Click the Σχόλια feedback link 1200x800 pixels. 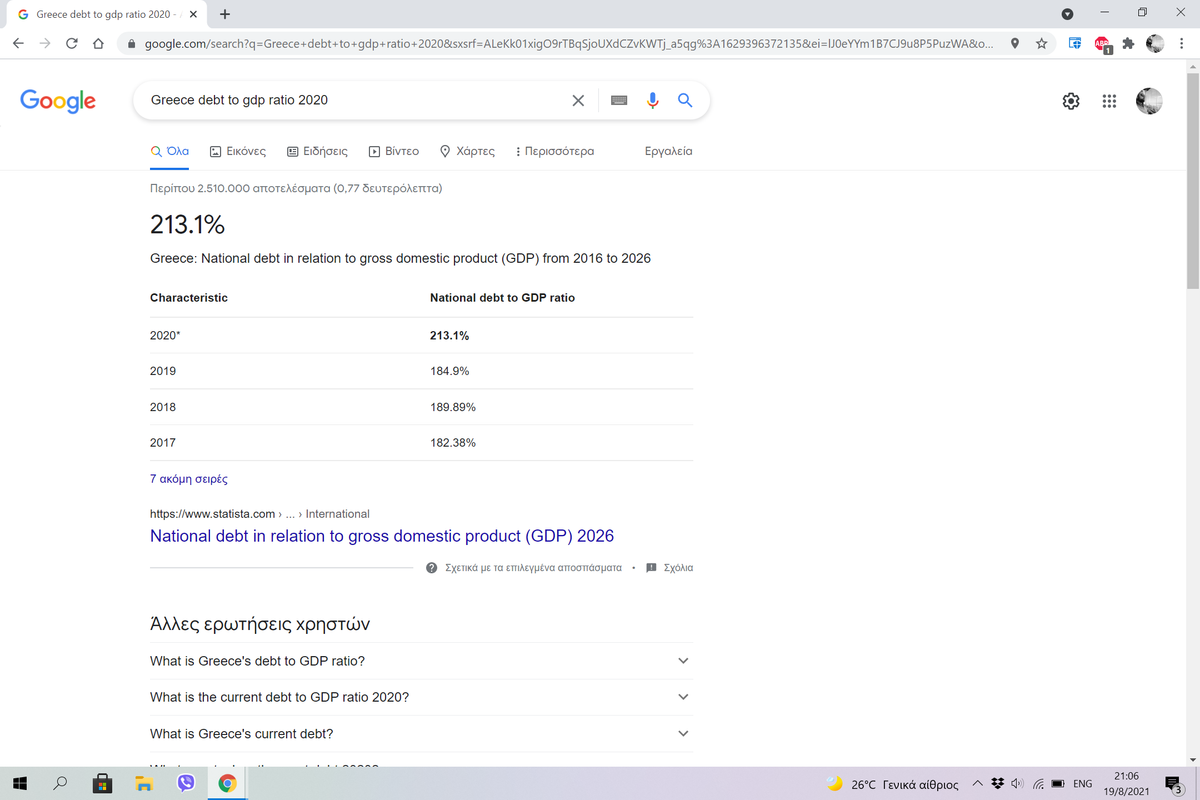(x=670, y=568)
